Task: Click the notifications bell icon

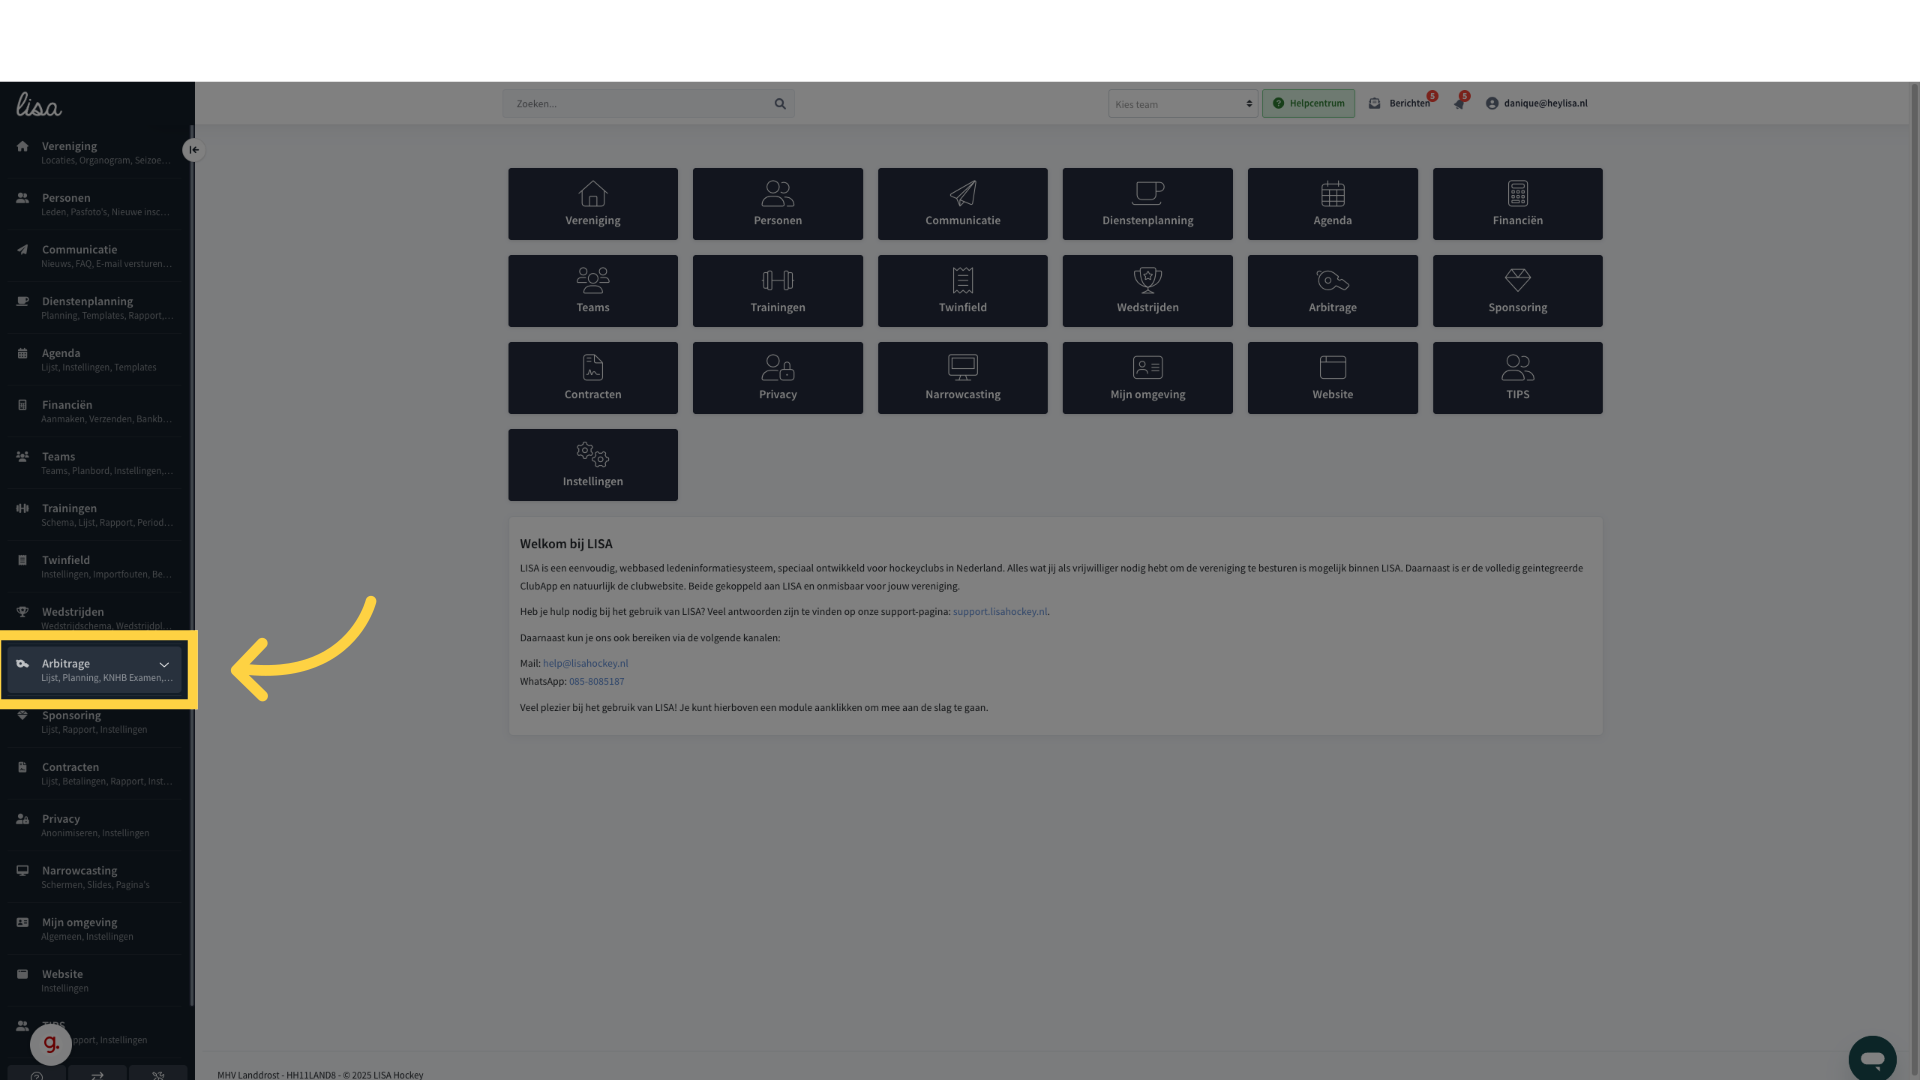Action: pos(1460,104)
